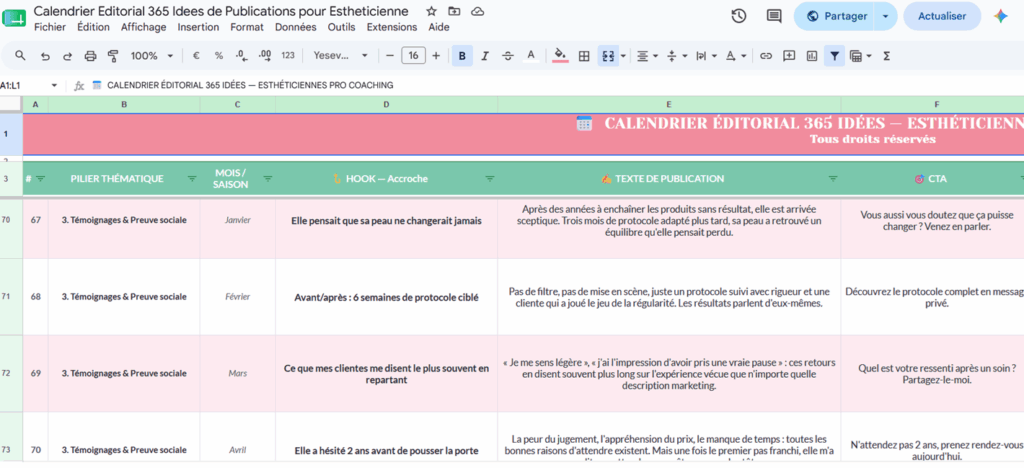Click the search magnifier in toolbar

[20, 55]
